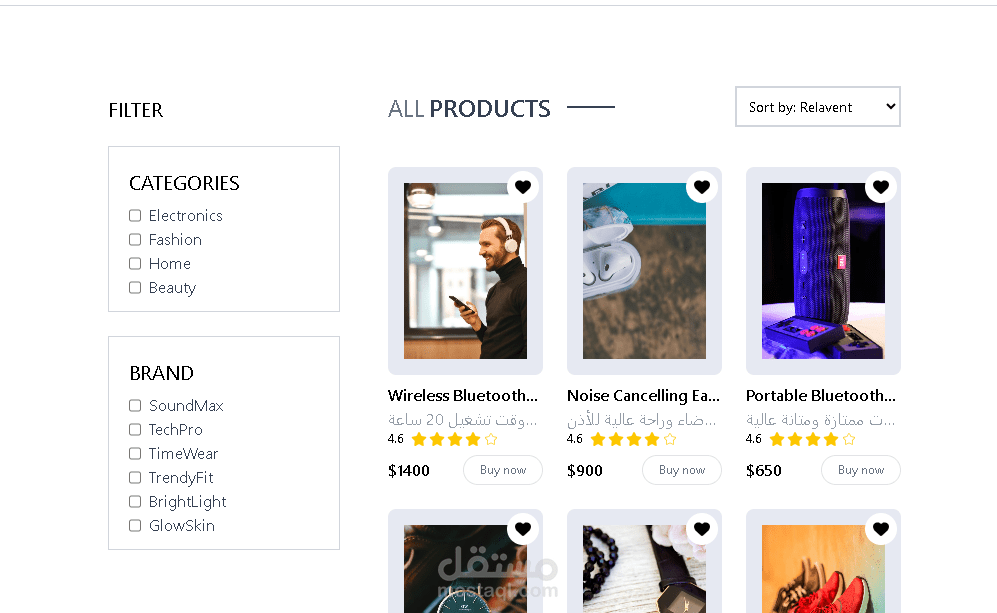Click heart icon on Noise Cancelling Earbuds
The width and height of the screenshot is (997, 613).
coord(702,187)
